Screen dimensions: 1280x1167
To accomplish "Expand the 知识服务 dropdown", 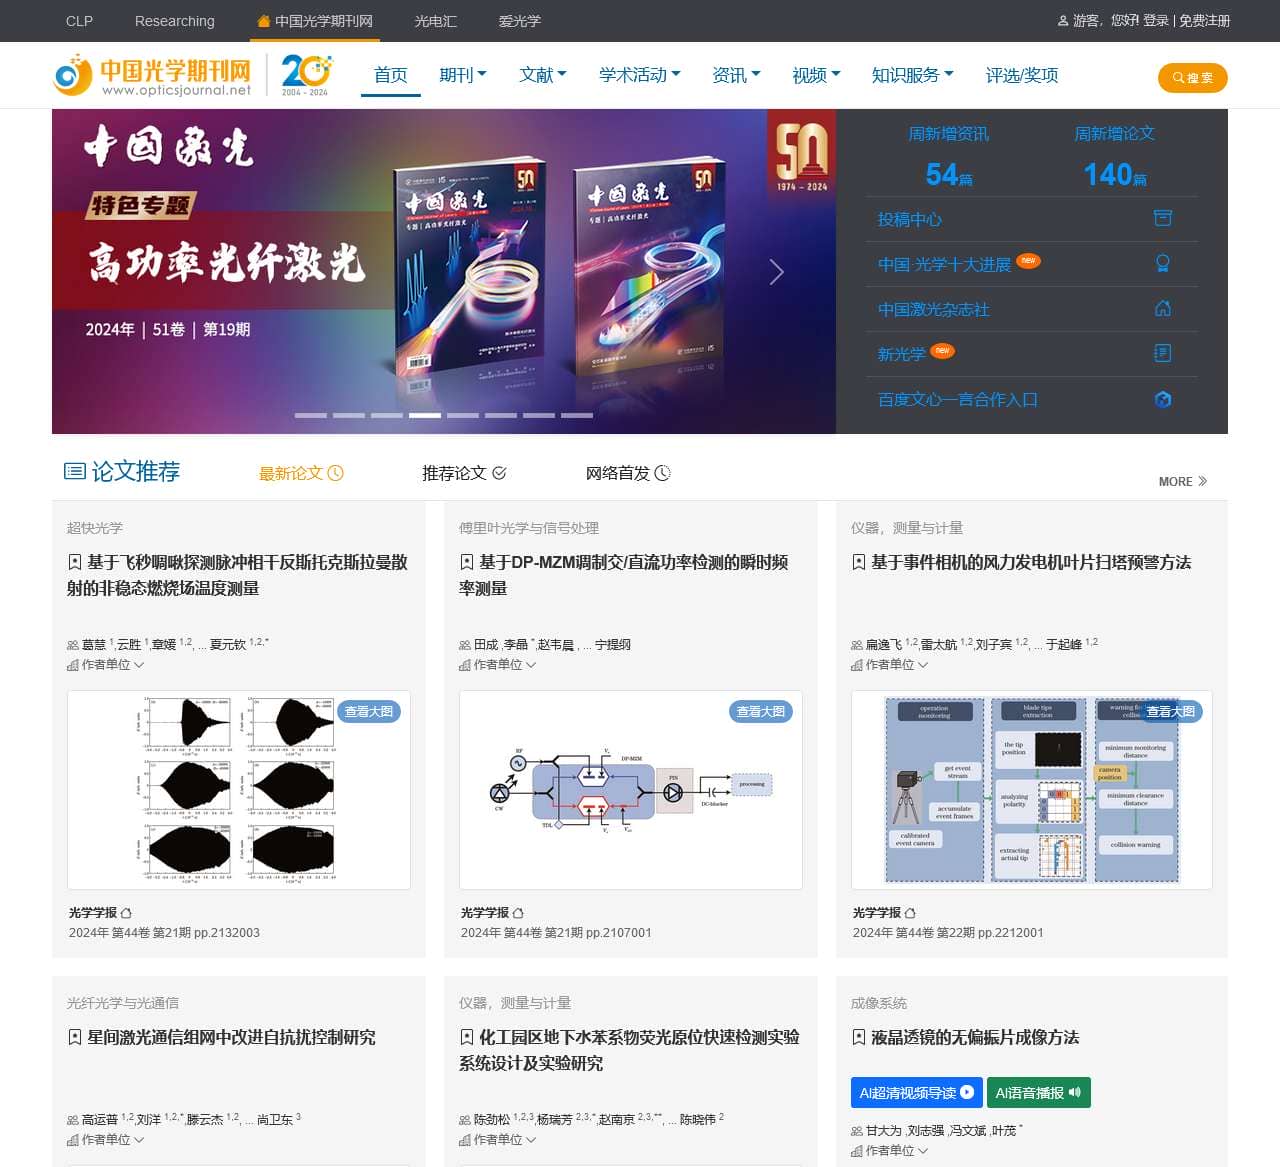I will [911, 74].
